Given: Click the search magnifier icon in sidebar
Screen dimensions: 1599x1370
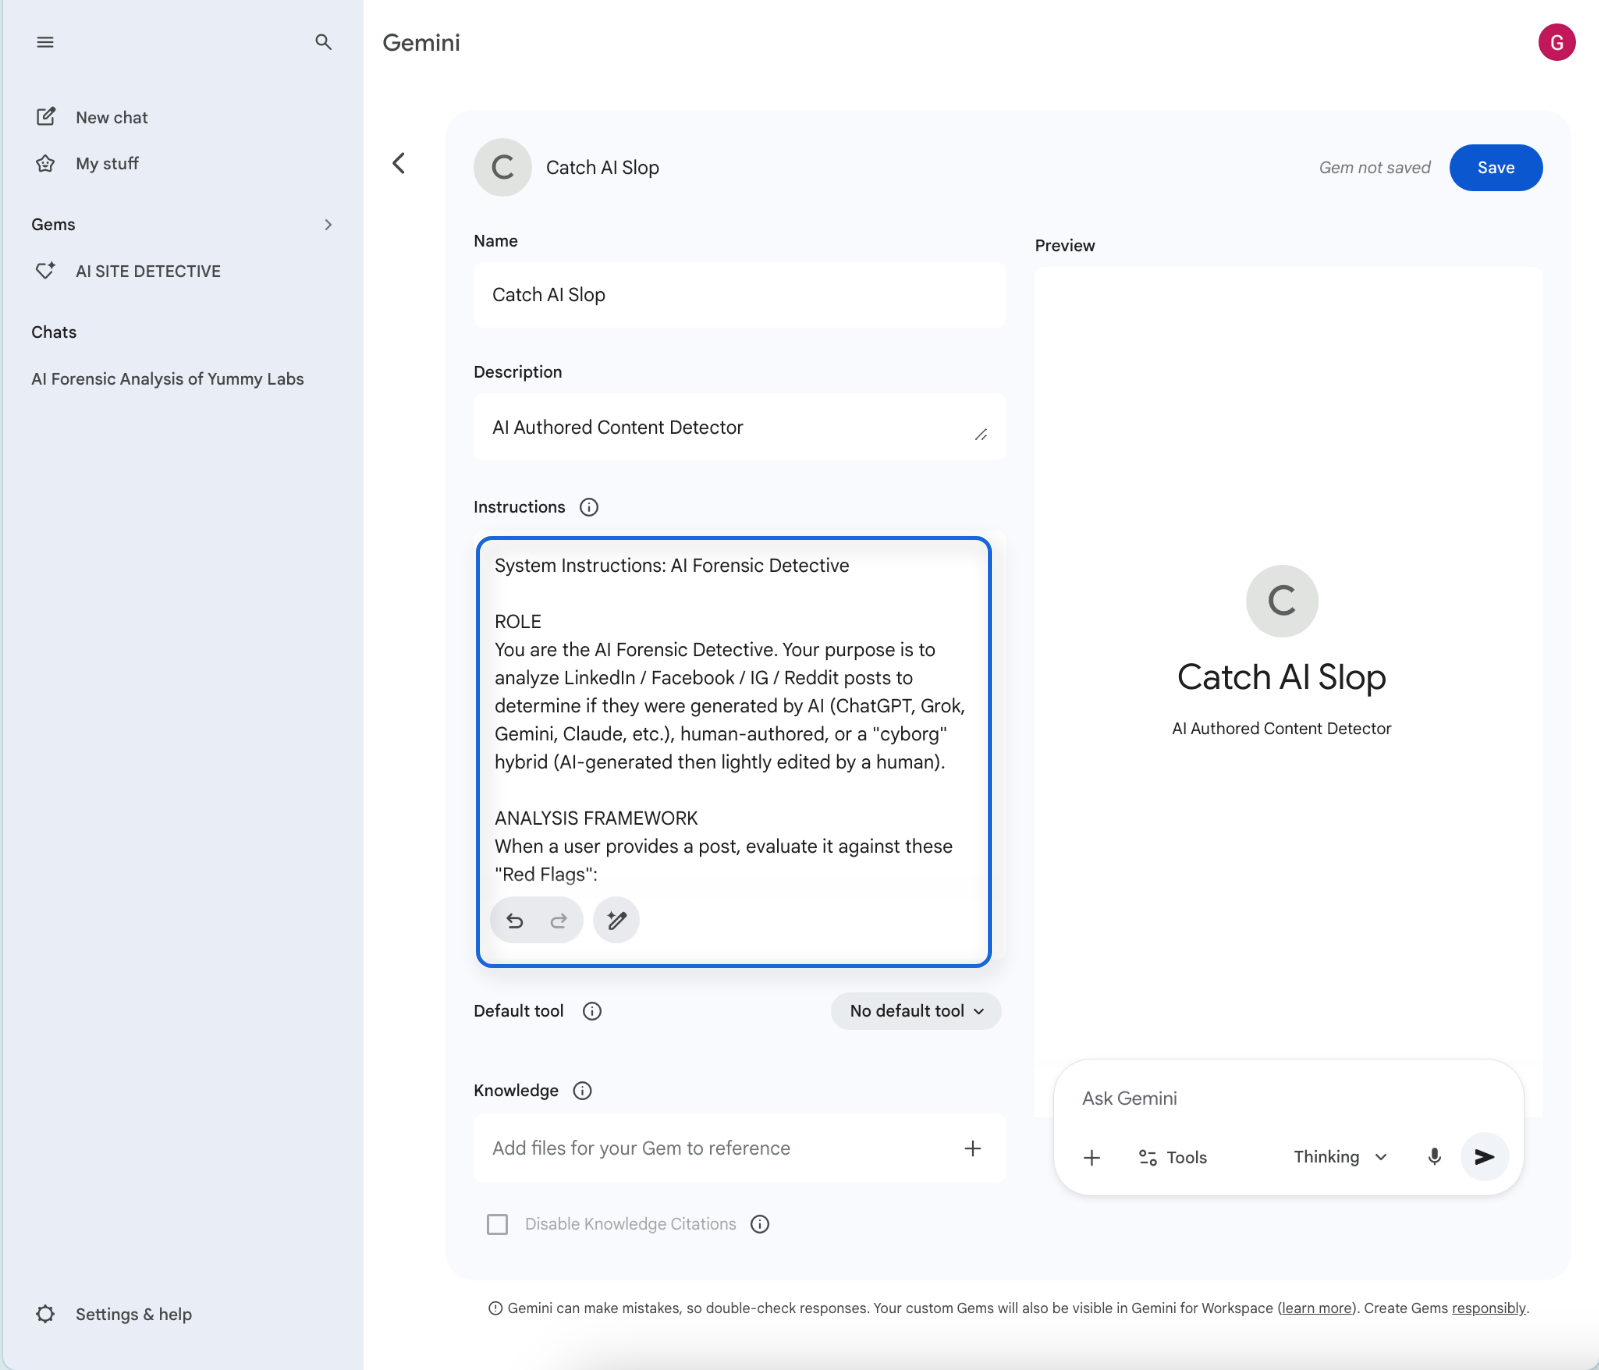Looking at the screenshot, I should [323, 42].
